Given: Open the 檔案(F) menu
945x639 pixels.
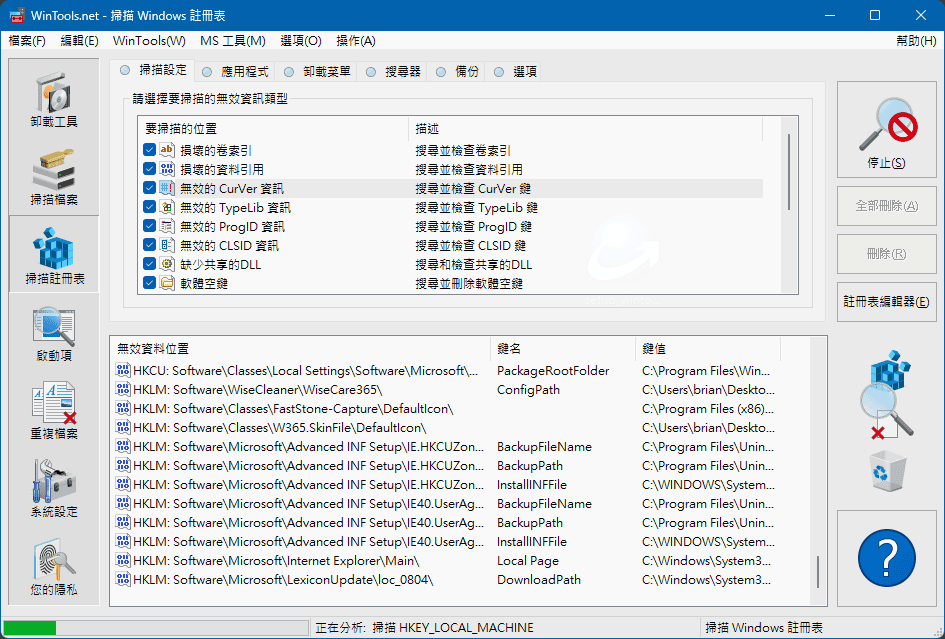Looking at the screenshot, I should click(27, 41).
